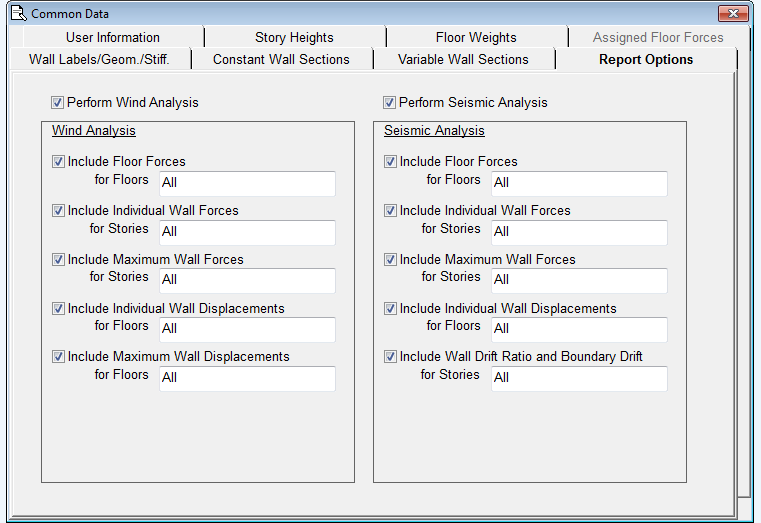Go to Wall Labels/Geom./Stiff. tab

pyautogui.click(x=99, y=59)
